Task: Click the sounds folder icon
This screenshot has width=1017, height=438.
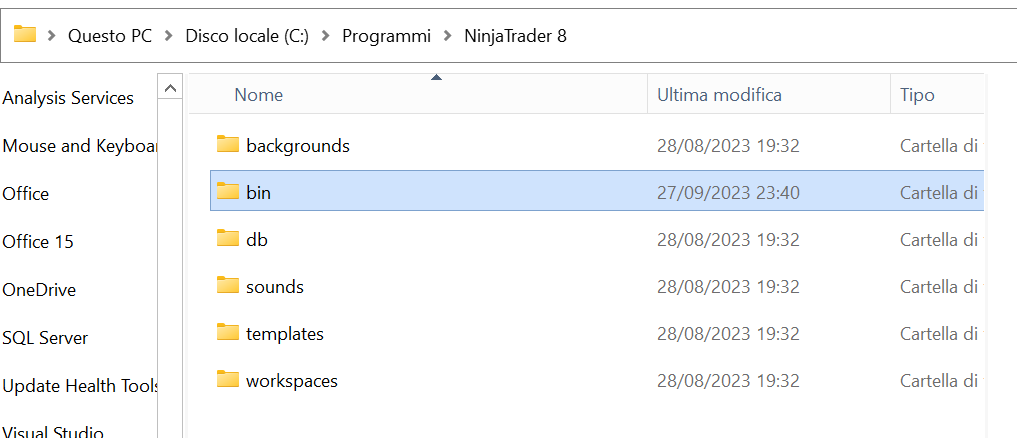Action: tap(228, 286)
